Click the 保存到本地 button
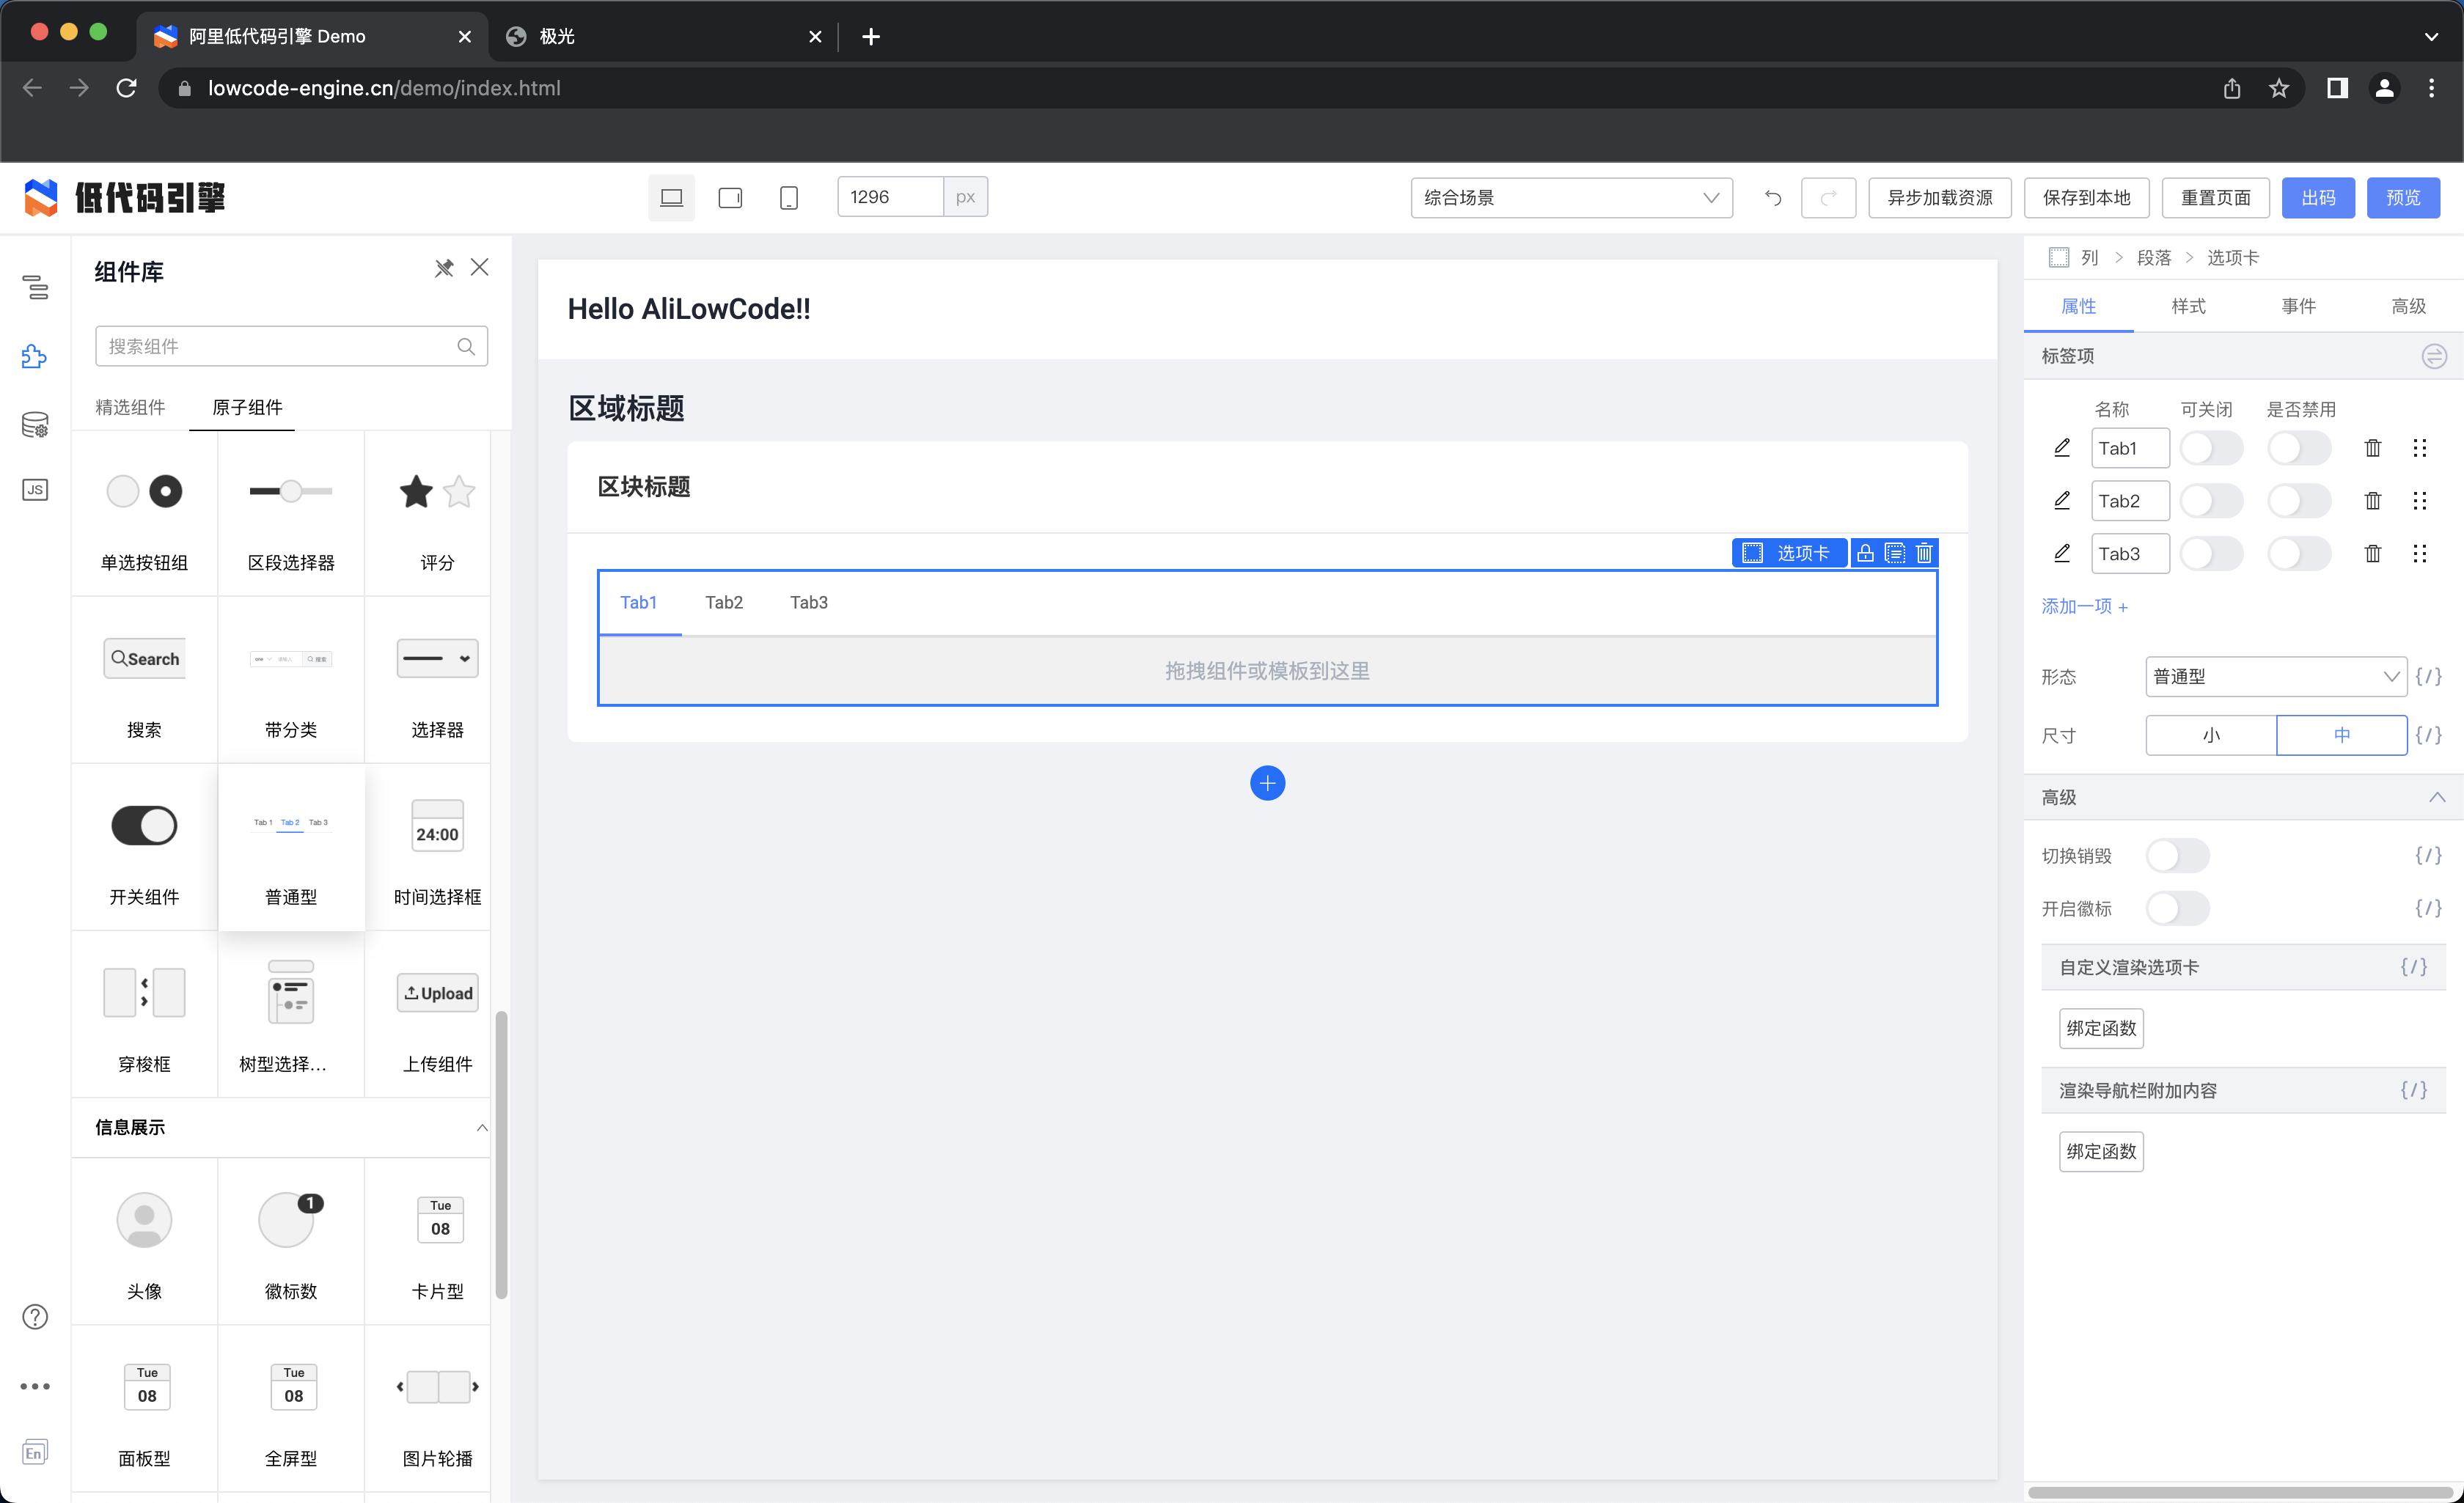2464x1503 pixels. click(x=2086, y=198)
